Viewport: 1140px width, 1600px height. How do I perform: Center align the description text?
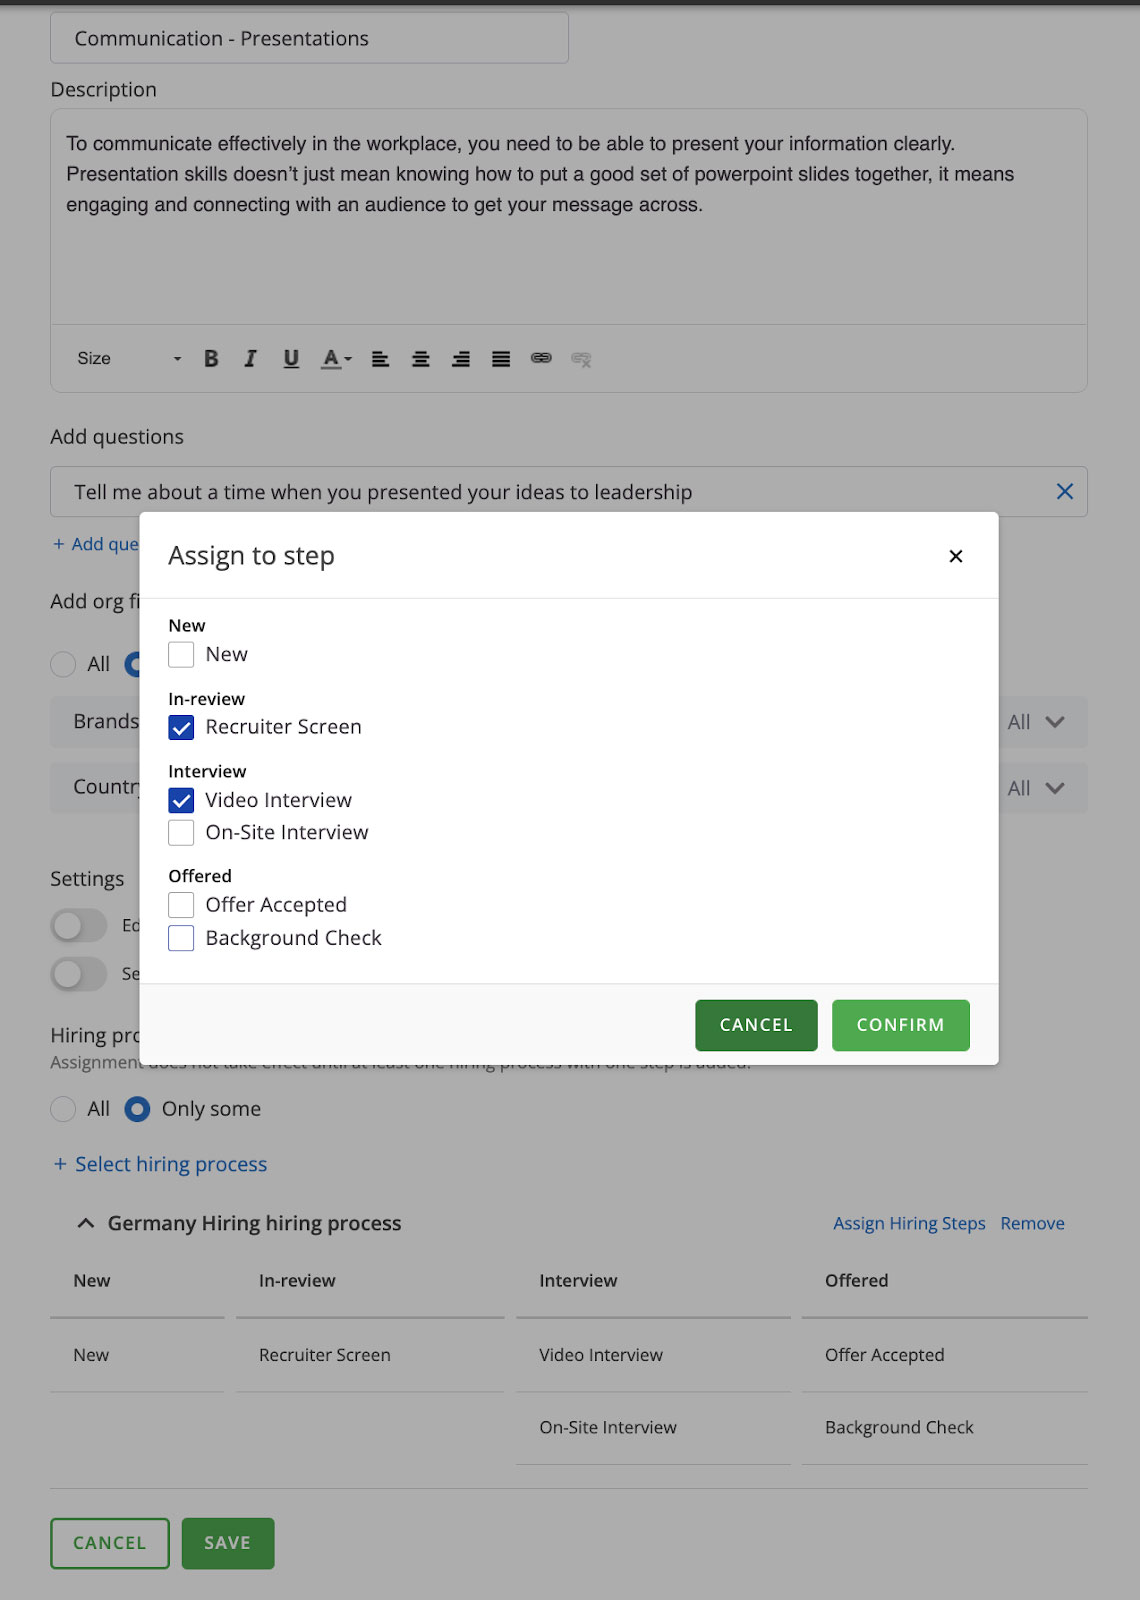coord(421,359)
